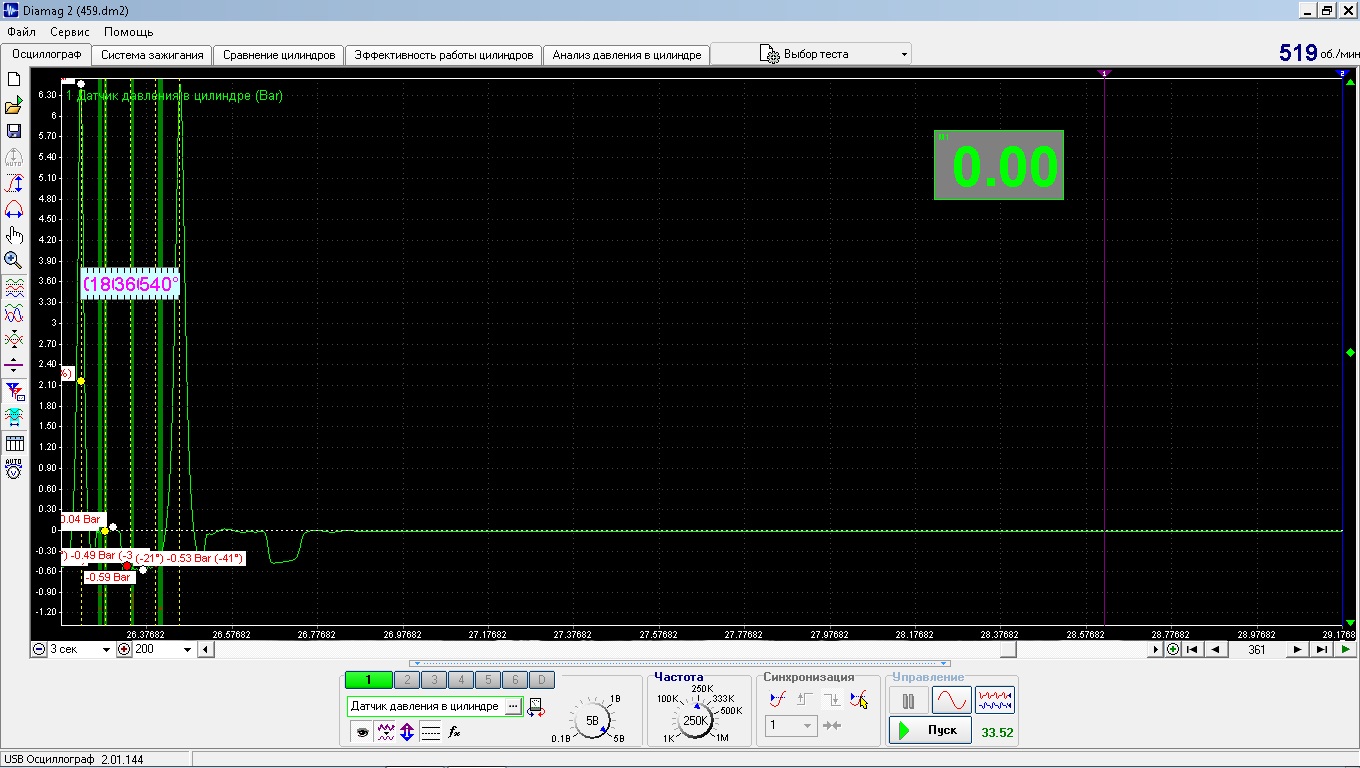Switch to Осциллограф tab
Image resolution: width=1360 pixels, height=768 pixels.
[46, 55]
